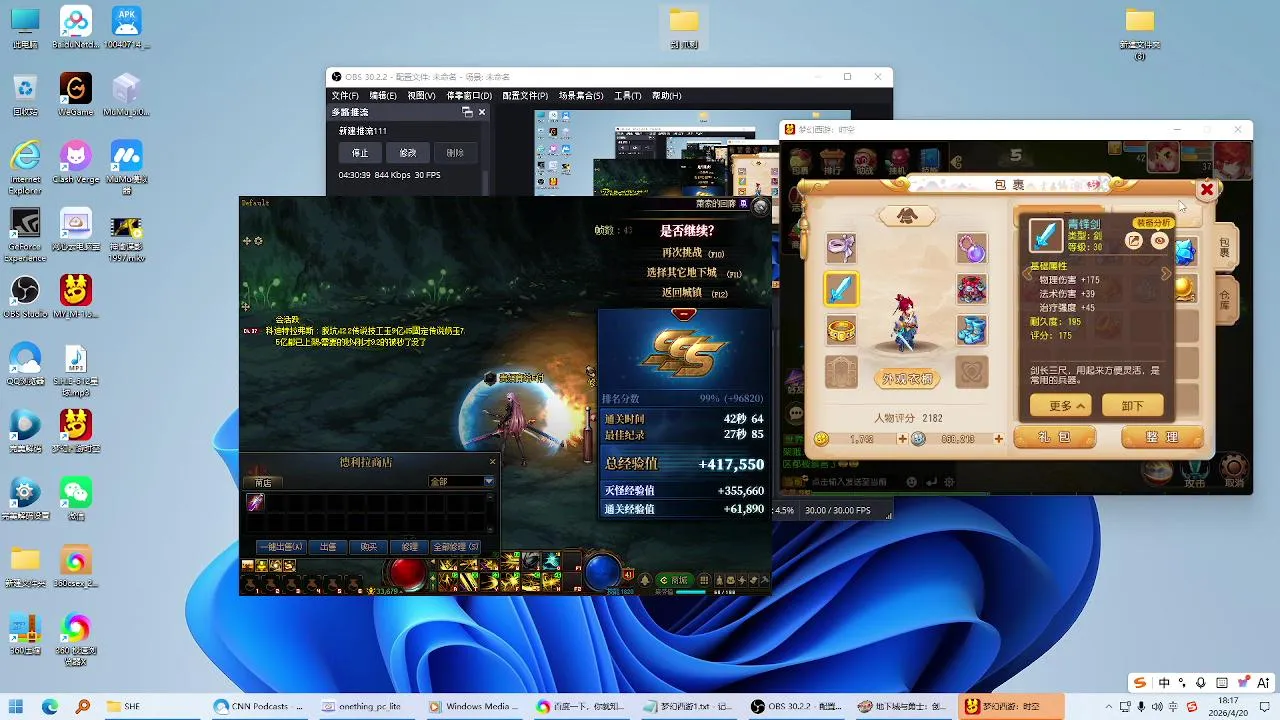Select equipped blue sword slot in inventory
This screenshot has height=720, width=1280.
(841, 289)
